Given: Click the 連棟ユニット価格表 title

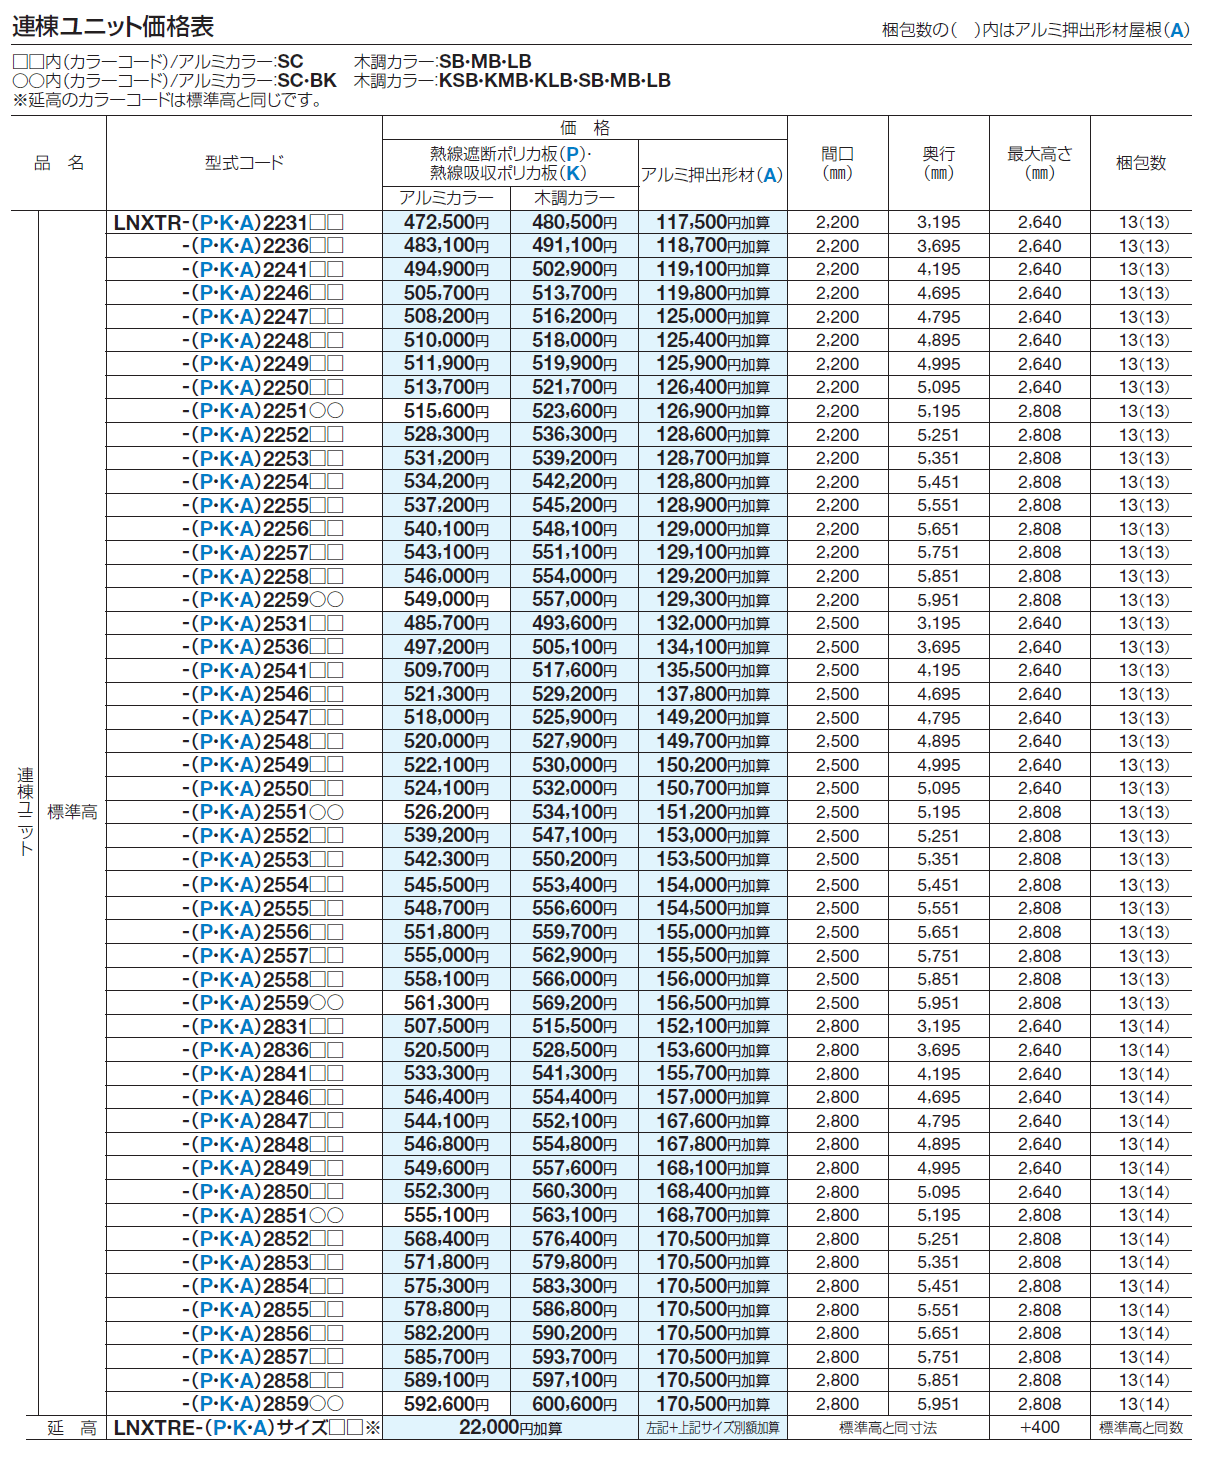Looking at the screenshot, I should (x=113, y=27).
